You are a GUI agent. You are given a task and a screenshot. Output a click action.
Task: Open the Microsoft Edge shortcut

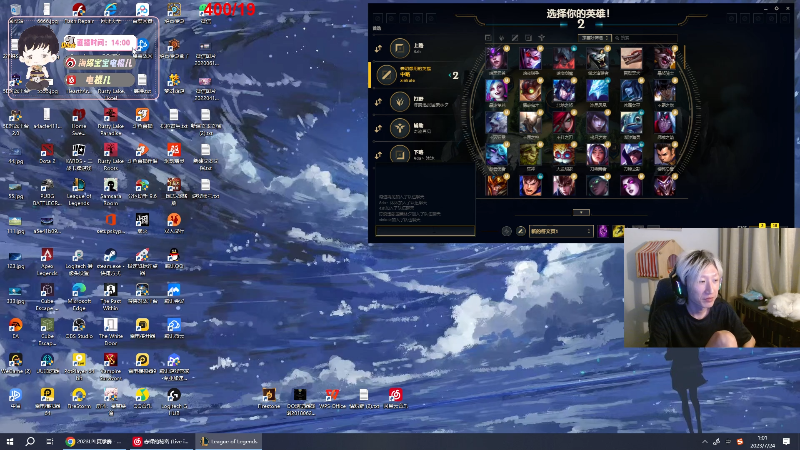(x=79, y=297)
